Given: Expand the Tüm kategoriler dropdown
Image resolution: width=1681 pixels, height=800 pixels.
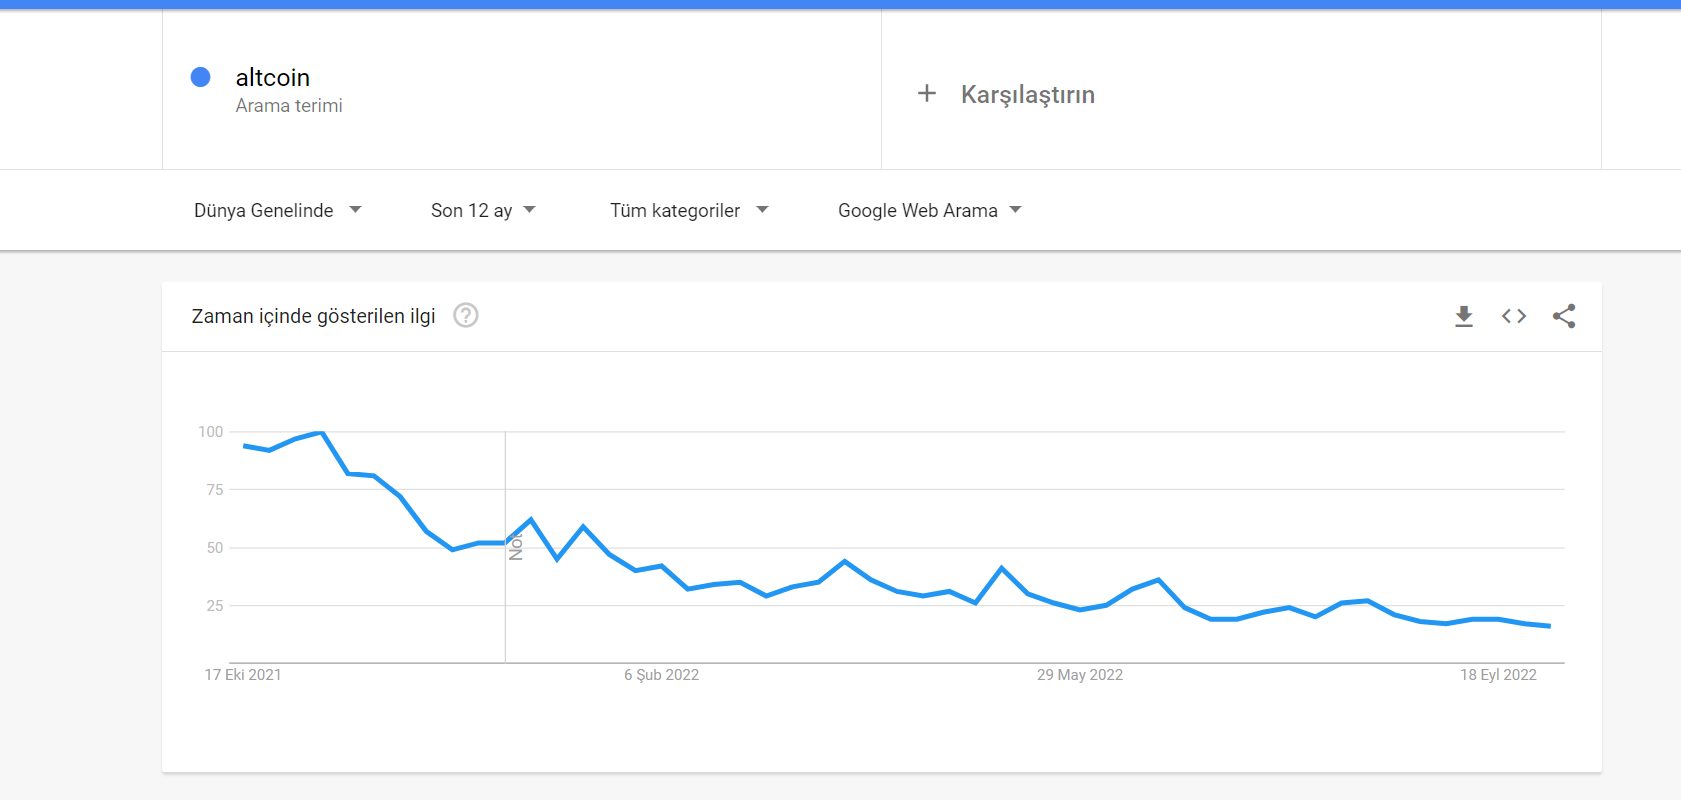Looking at the screenshot, I should 689,210.
